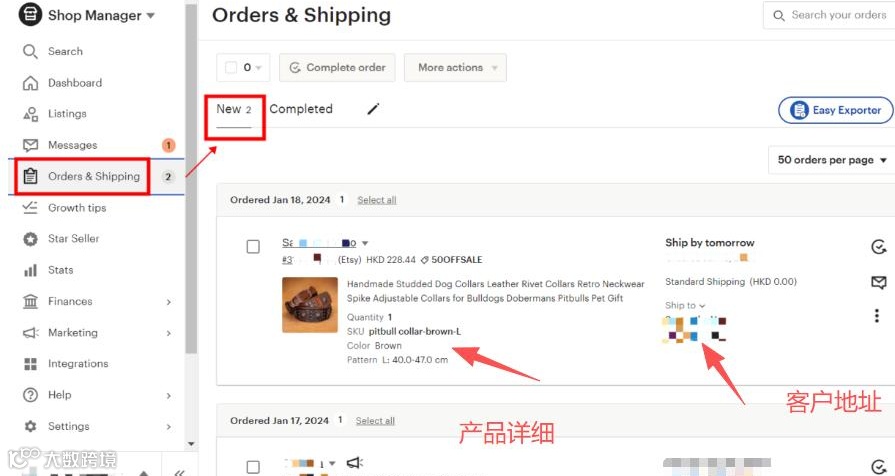
Task: Open Dashboard via the house icon
Action: coord(30,83)
